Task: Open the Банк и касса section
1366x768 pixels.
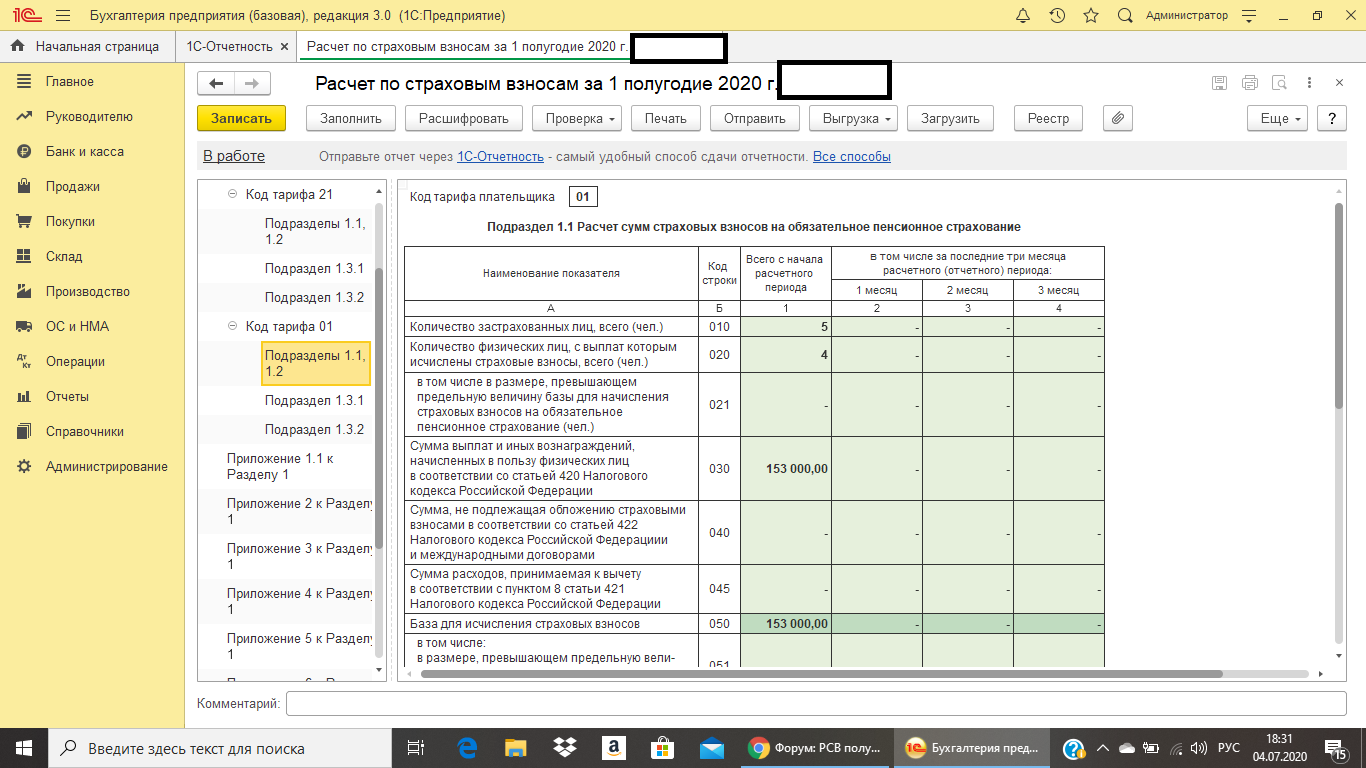Action: 84,151
